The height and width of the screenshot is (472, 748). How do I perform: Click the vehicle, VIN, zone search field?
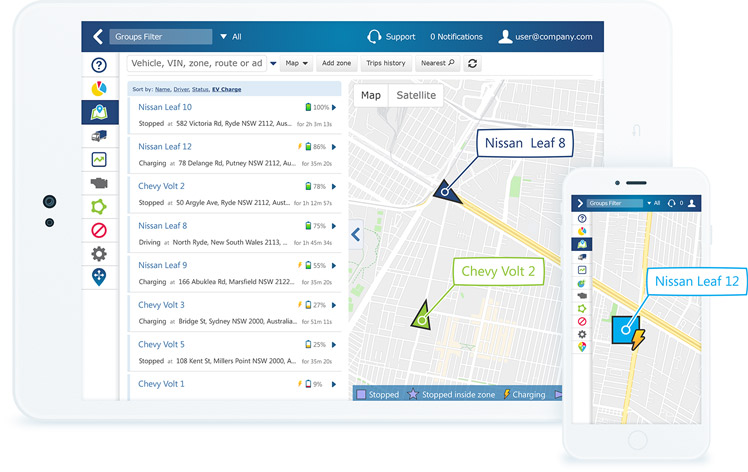point(197,63)
